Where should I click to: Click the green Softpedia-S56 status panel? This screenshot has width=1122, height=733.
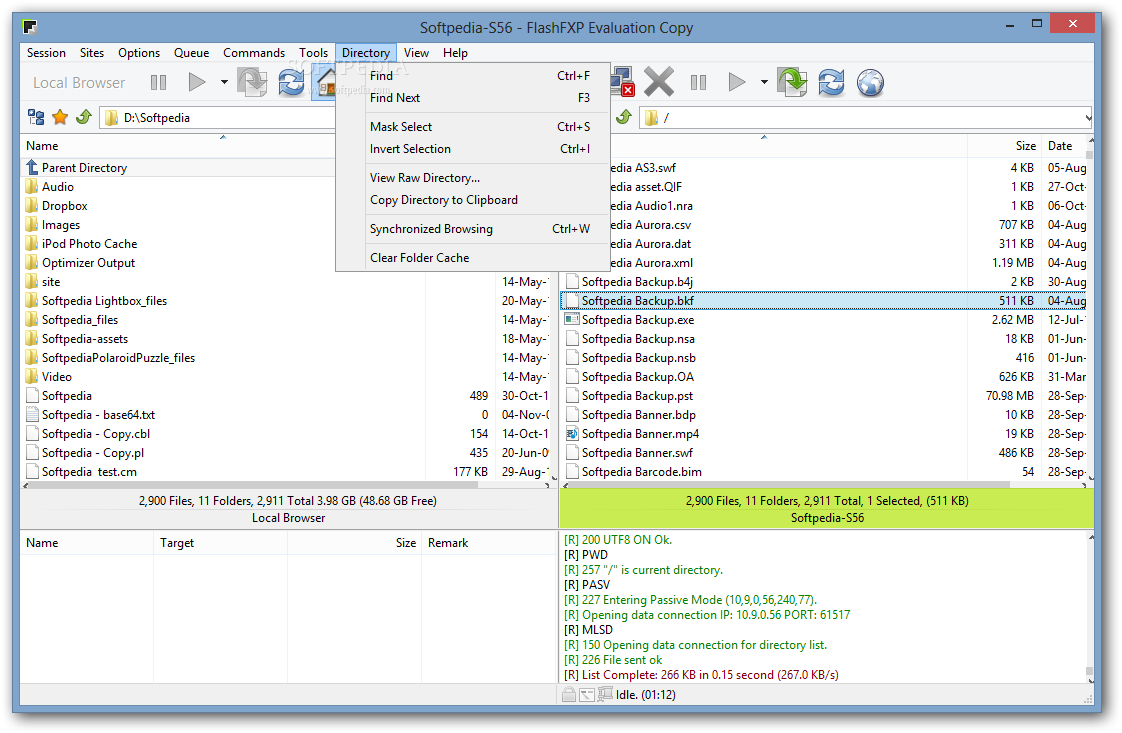coord(826,509)
